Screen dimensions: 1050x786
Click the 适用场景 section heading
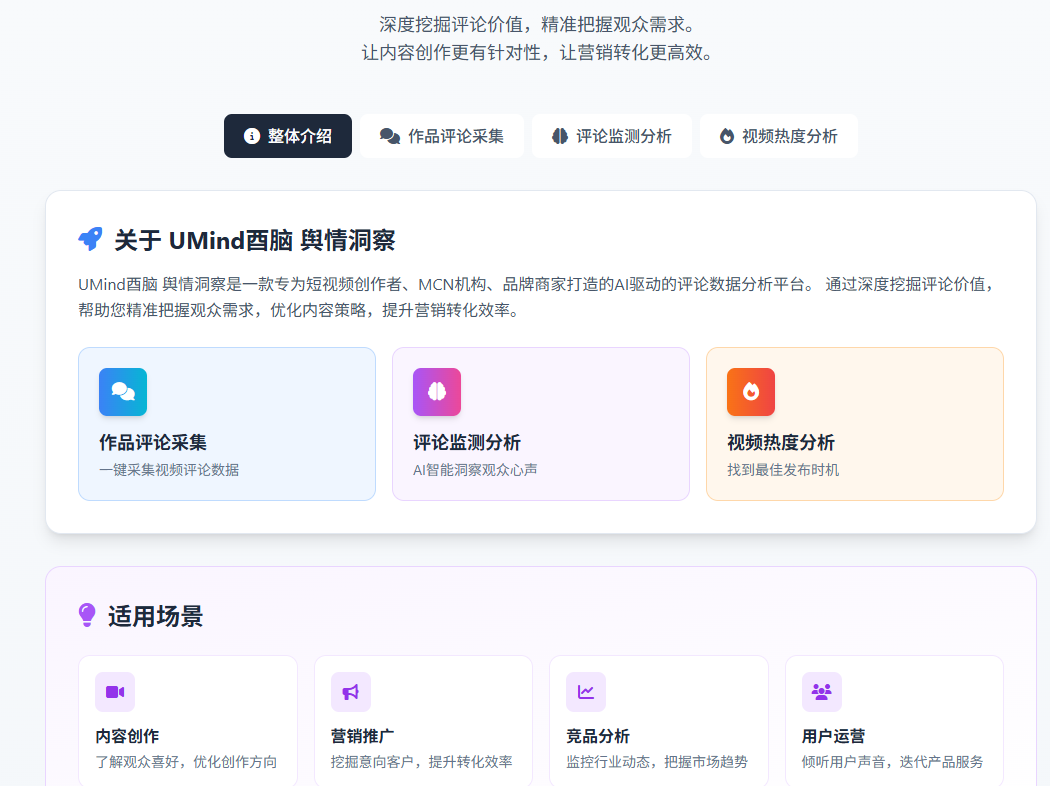click(155, 616)
